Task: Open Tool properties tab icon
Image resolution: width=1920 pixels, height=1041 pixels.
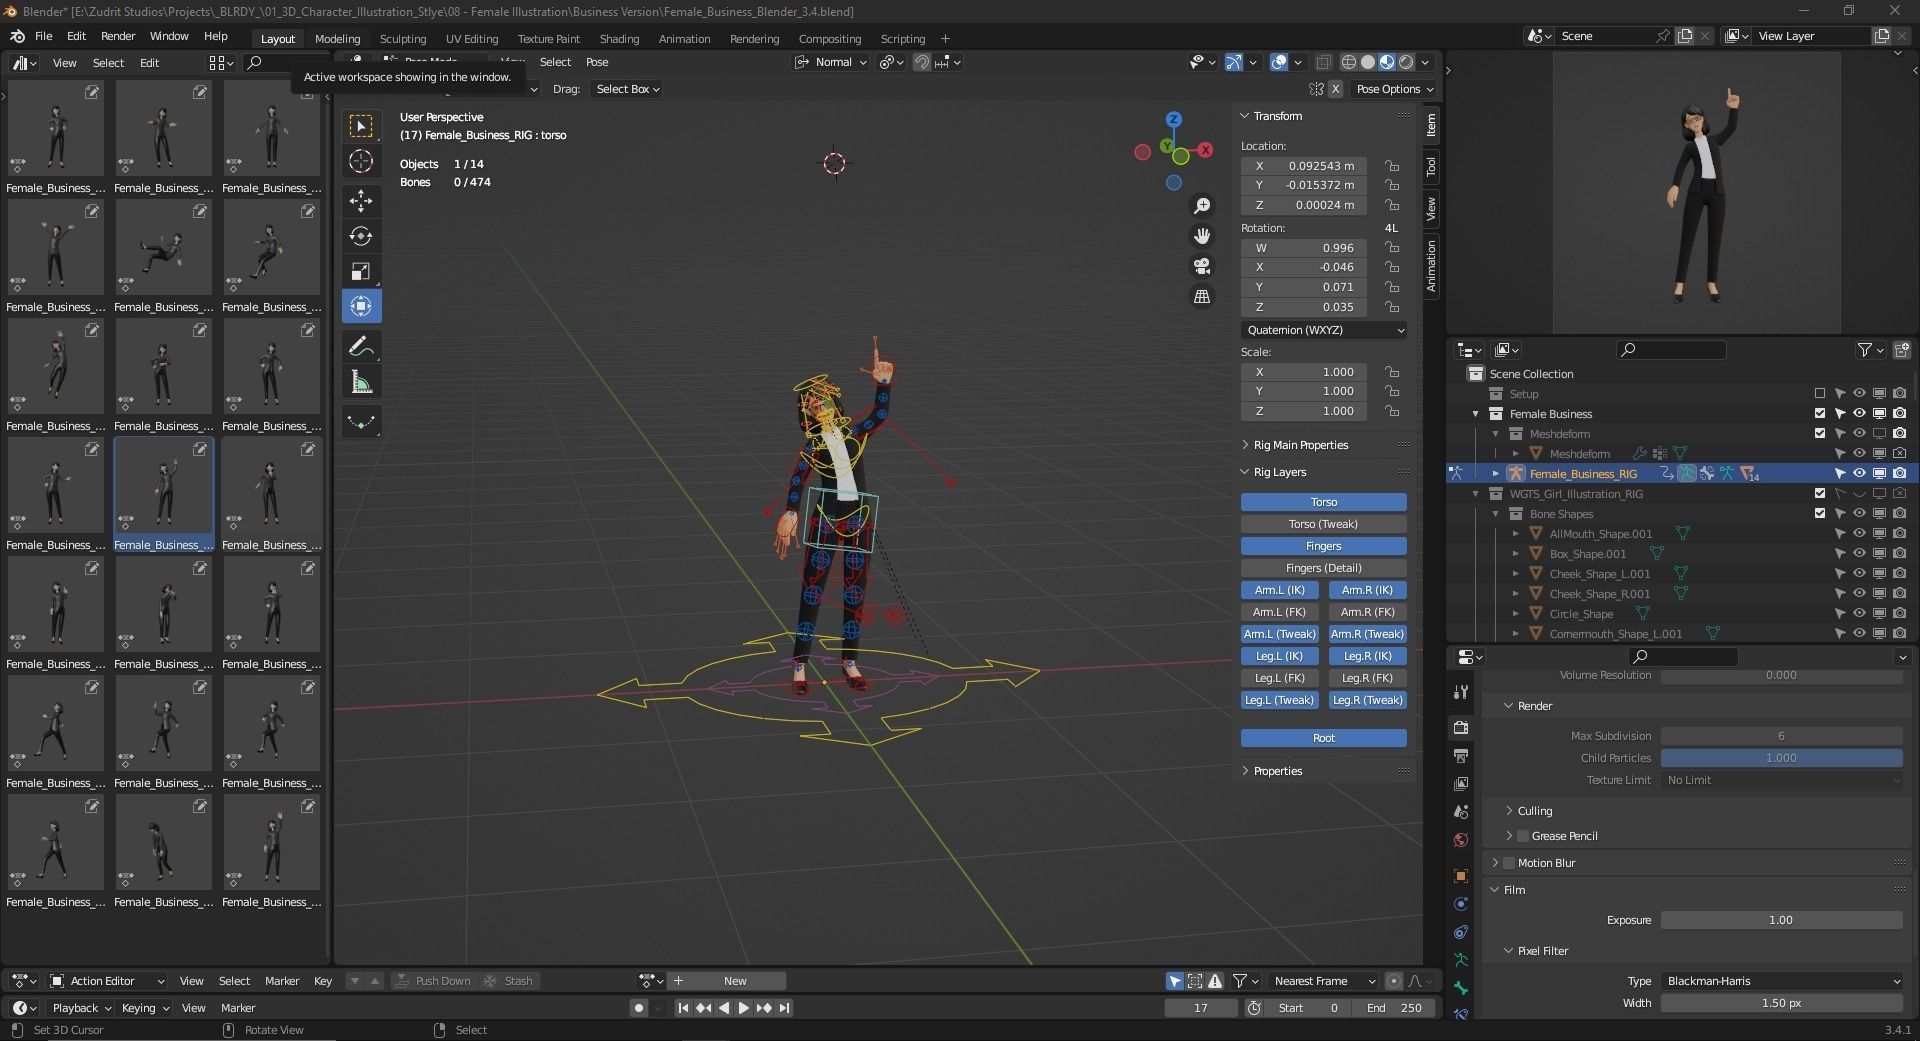Action: (1461, 692)
